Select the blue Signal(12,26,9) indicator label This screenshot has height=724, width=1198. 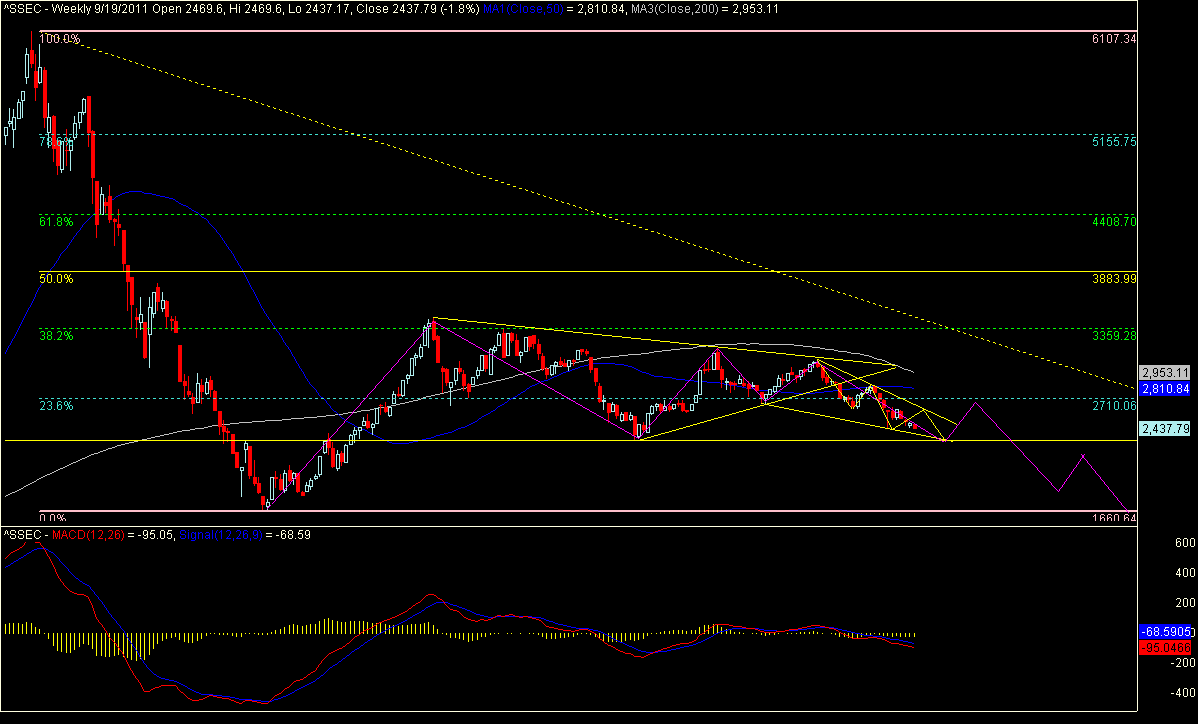click(215, 536)
